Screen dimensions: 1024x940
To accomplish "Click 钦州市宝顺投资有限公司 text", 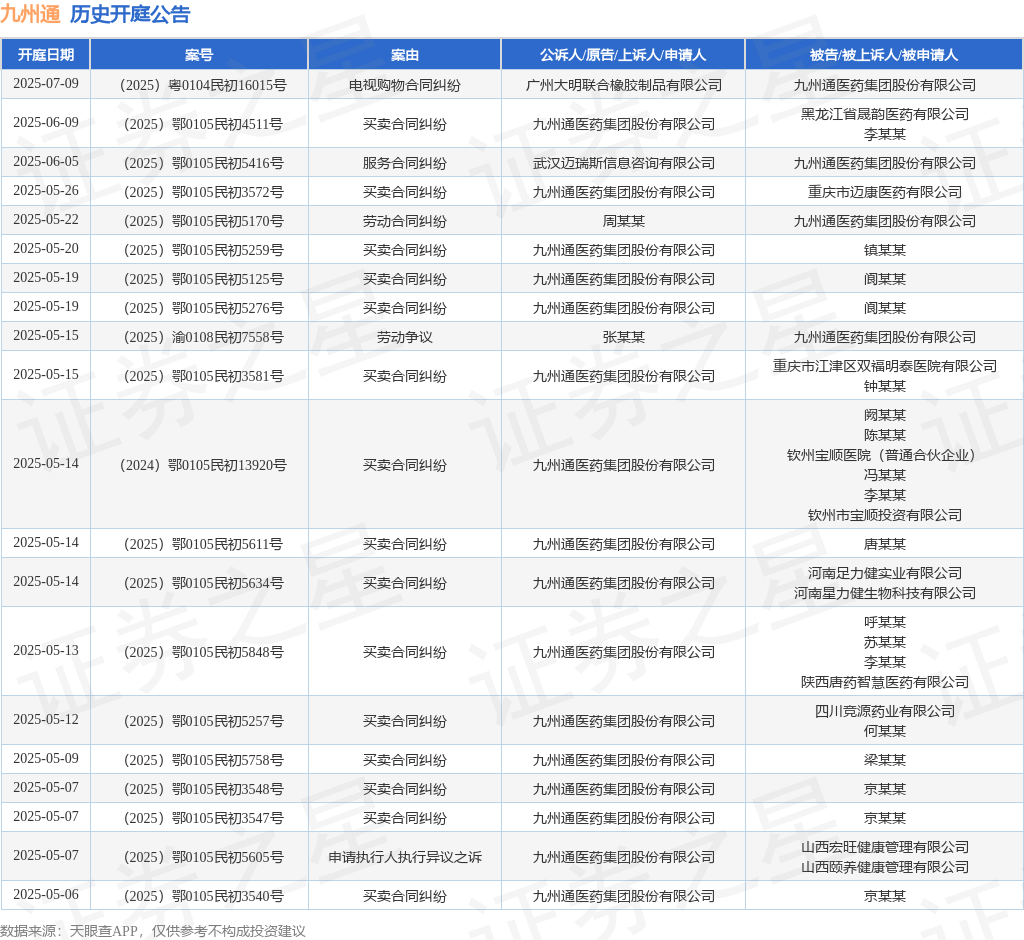I will pyautogui.click(x=884, y=515).
